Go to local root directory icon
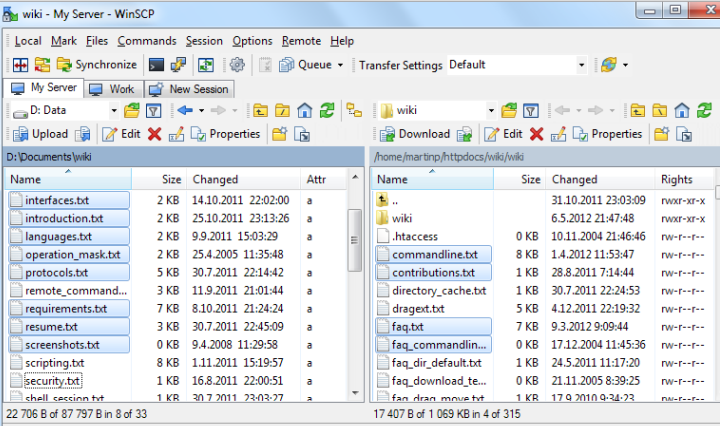The height and width of the screenshot is (426, 720). click(282, 111)
